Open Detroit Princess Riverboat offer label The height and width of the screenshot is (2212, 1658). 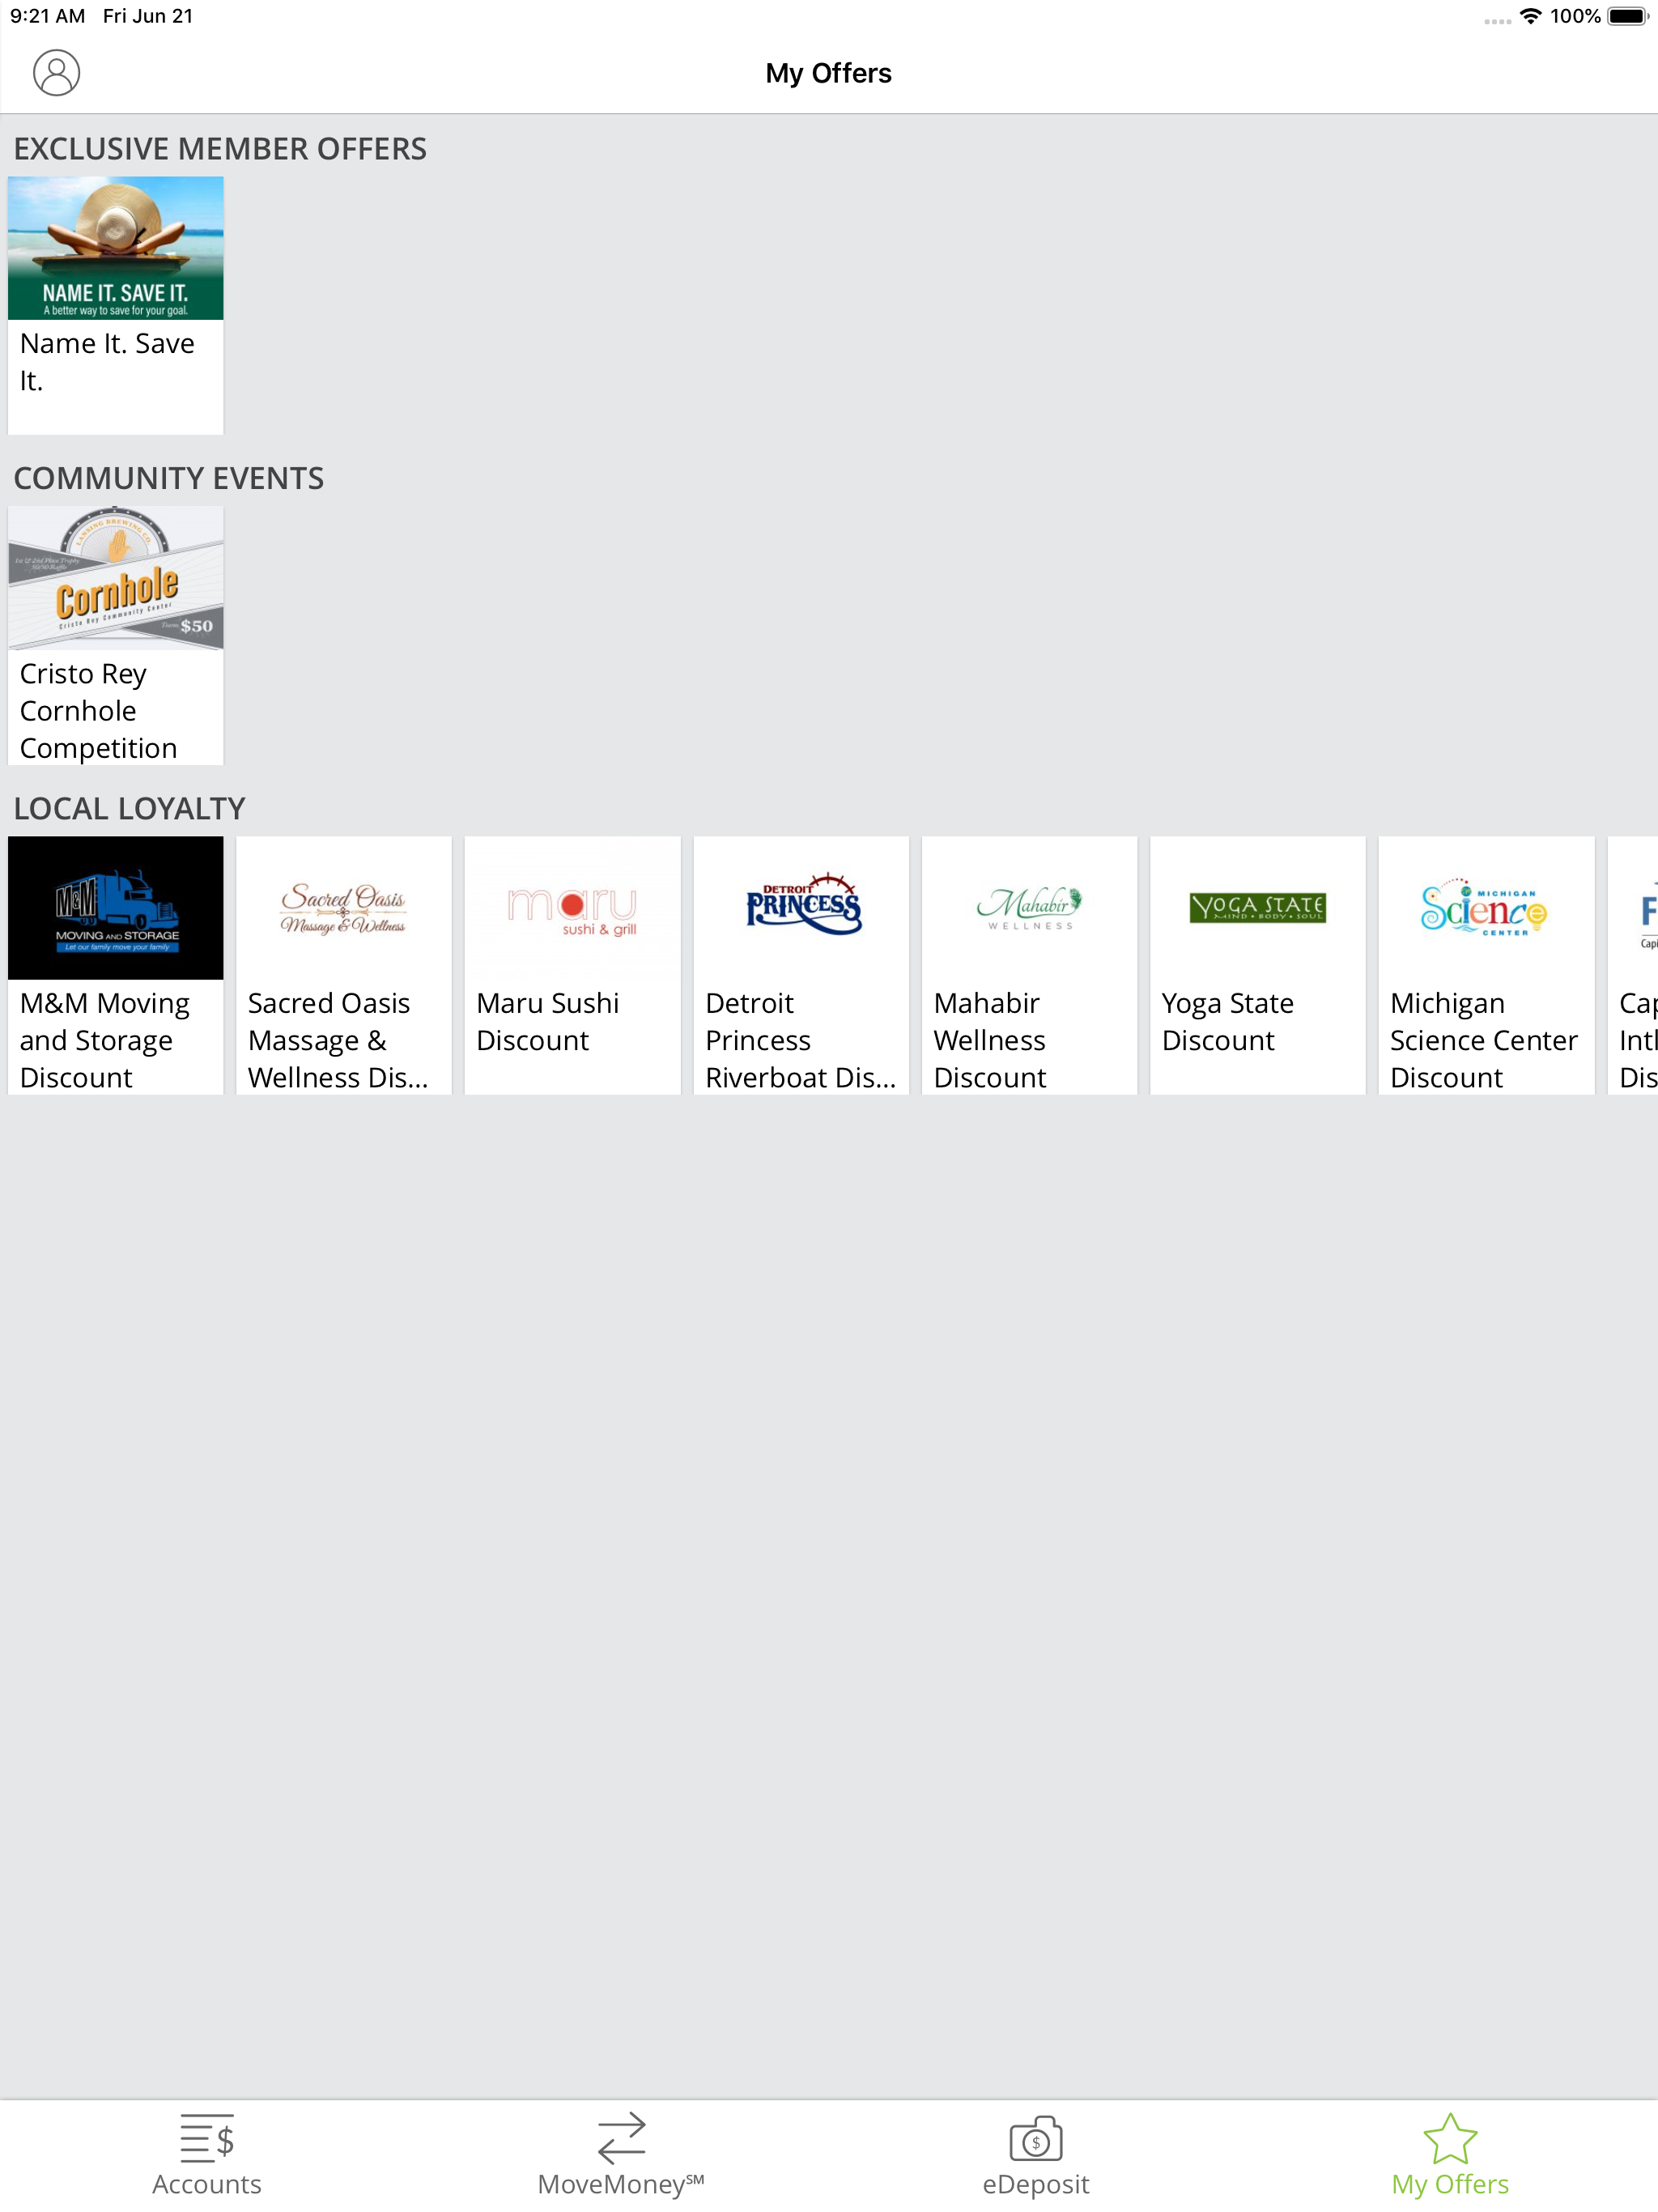799,1040
